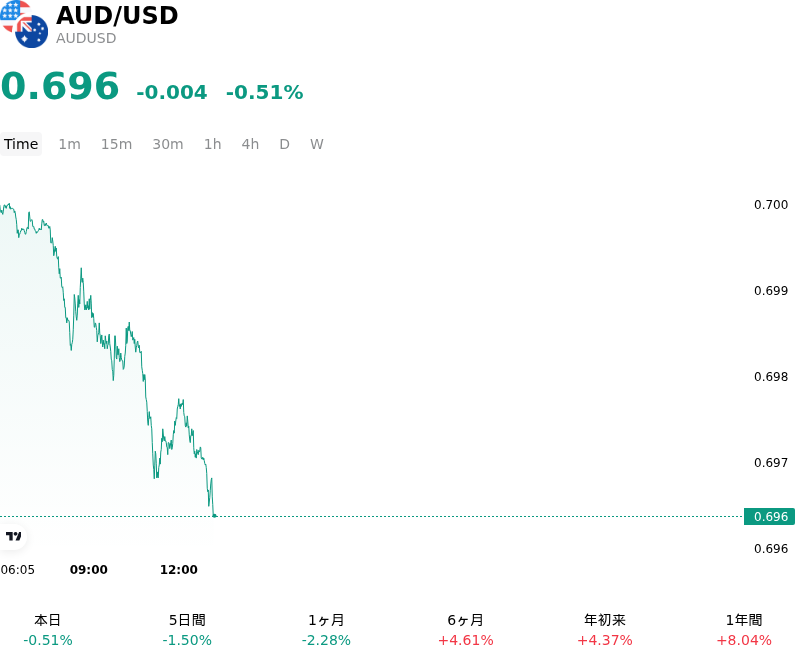
Task: Show 年初来 year-to-date range
Action: coord(605,630)
